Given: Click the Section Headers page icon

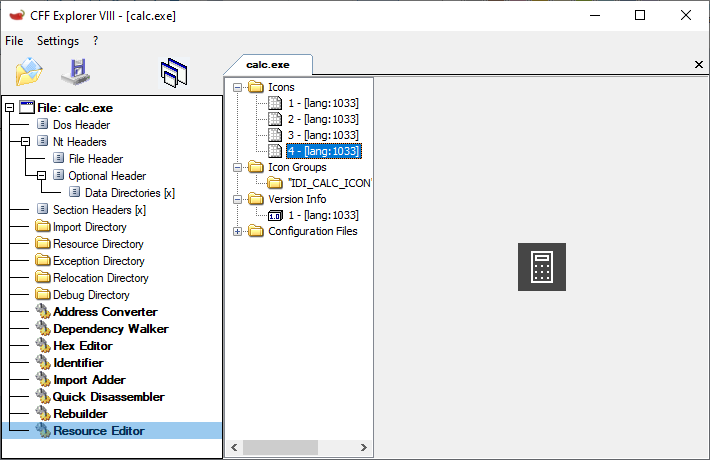Looking at the screenshot, I should tap(42, 209).
